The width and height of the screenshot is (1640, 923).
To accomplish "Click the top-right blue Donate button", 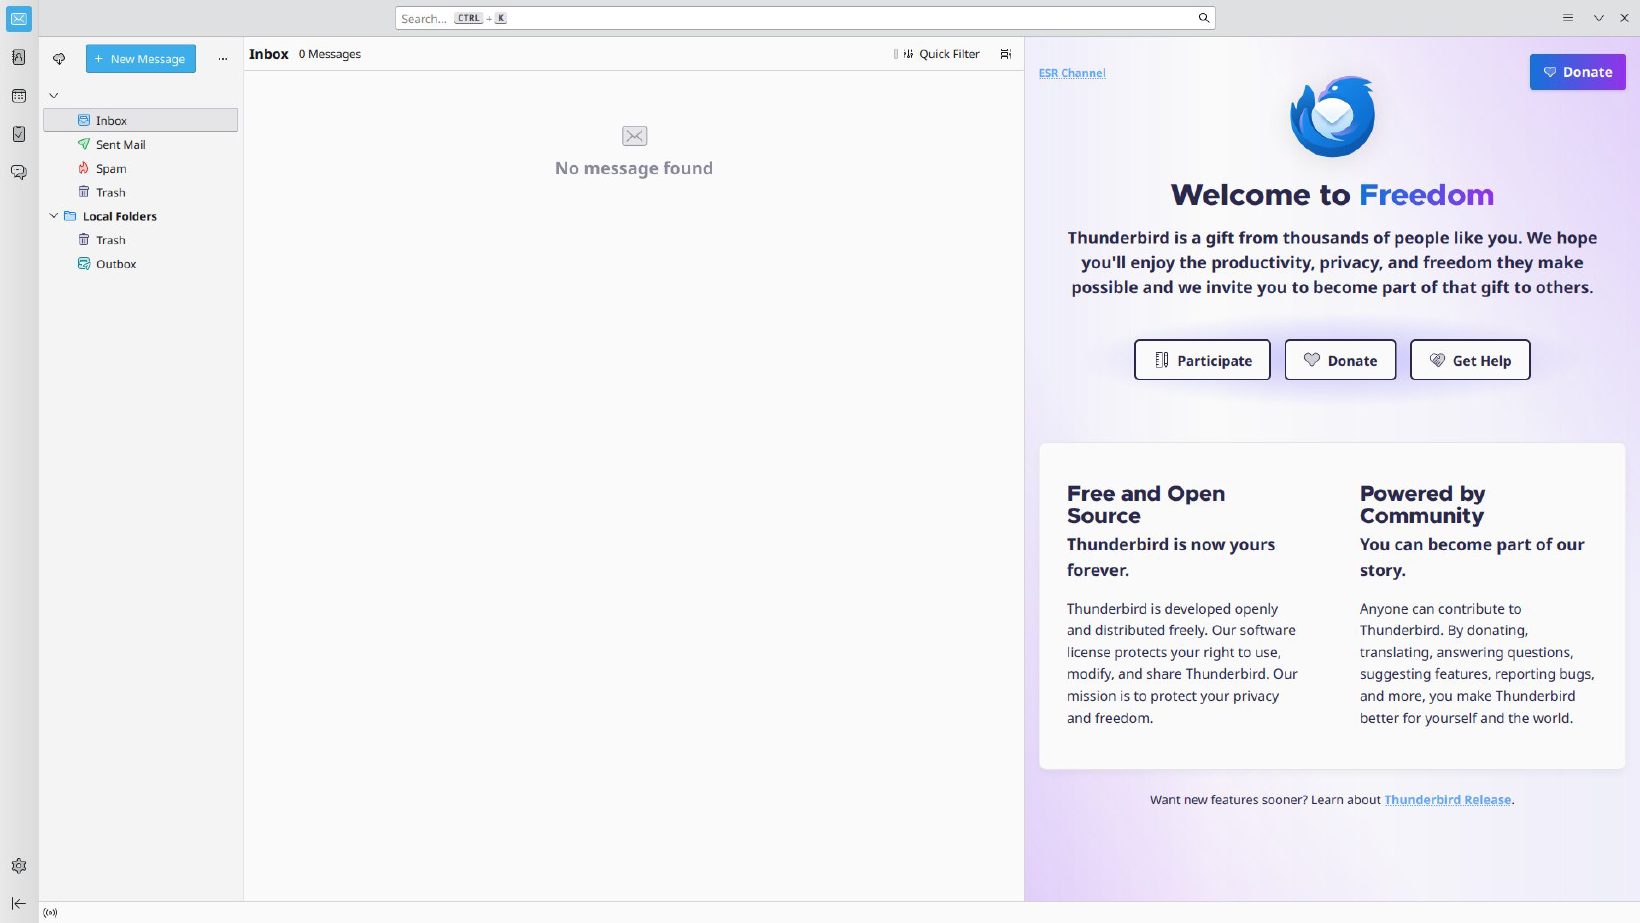I will pyautogui.click(x=1577, y=72).
